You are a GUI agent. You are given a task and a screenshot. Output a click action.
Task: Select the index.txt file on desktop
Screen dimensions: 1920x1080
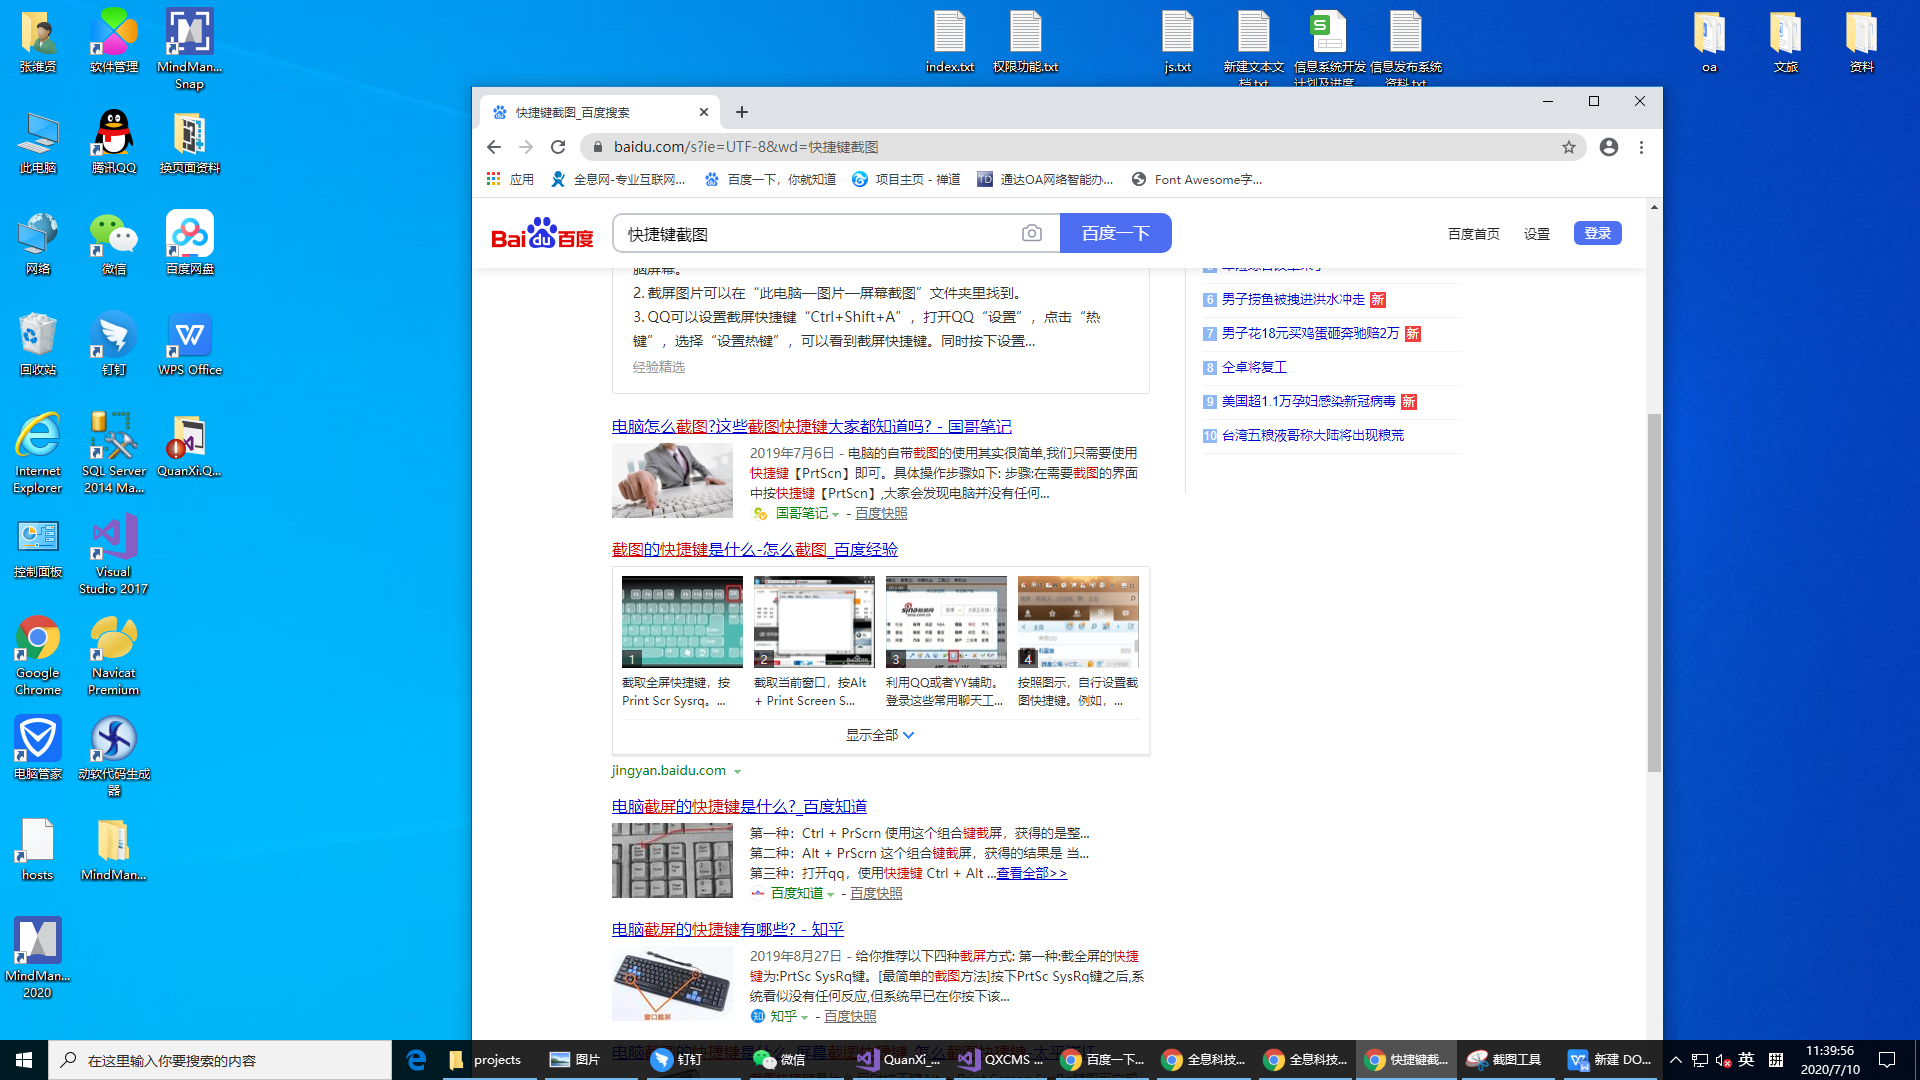point(950,41)
